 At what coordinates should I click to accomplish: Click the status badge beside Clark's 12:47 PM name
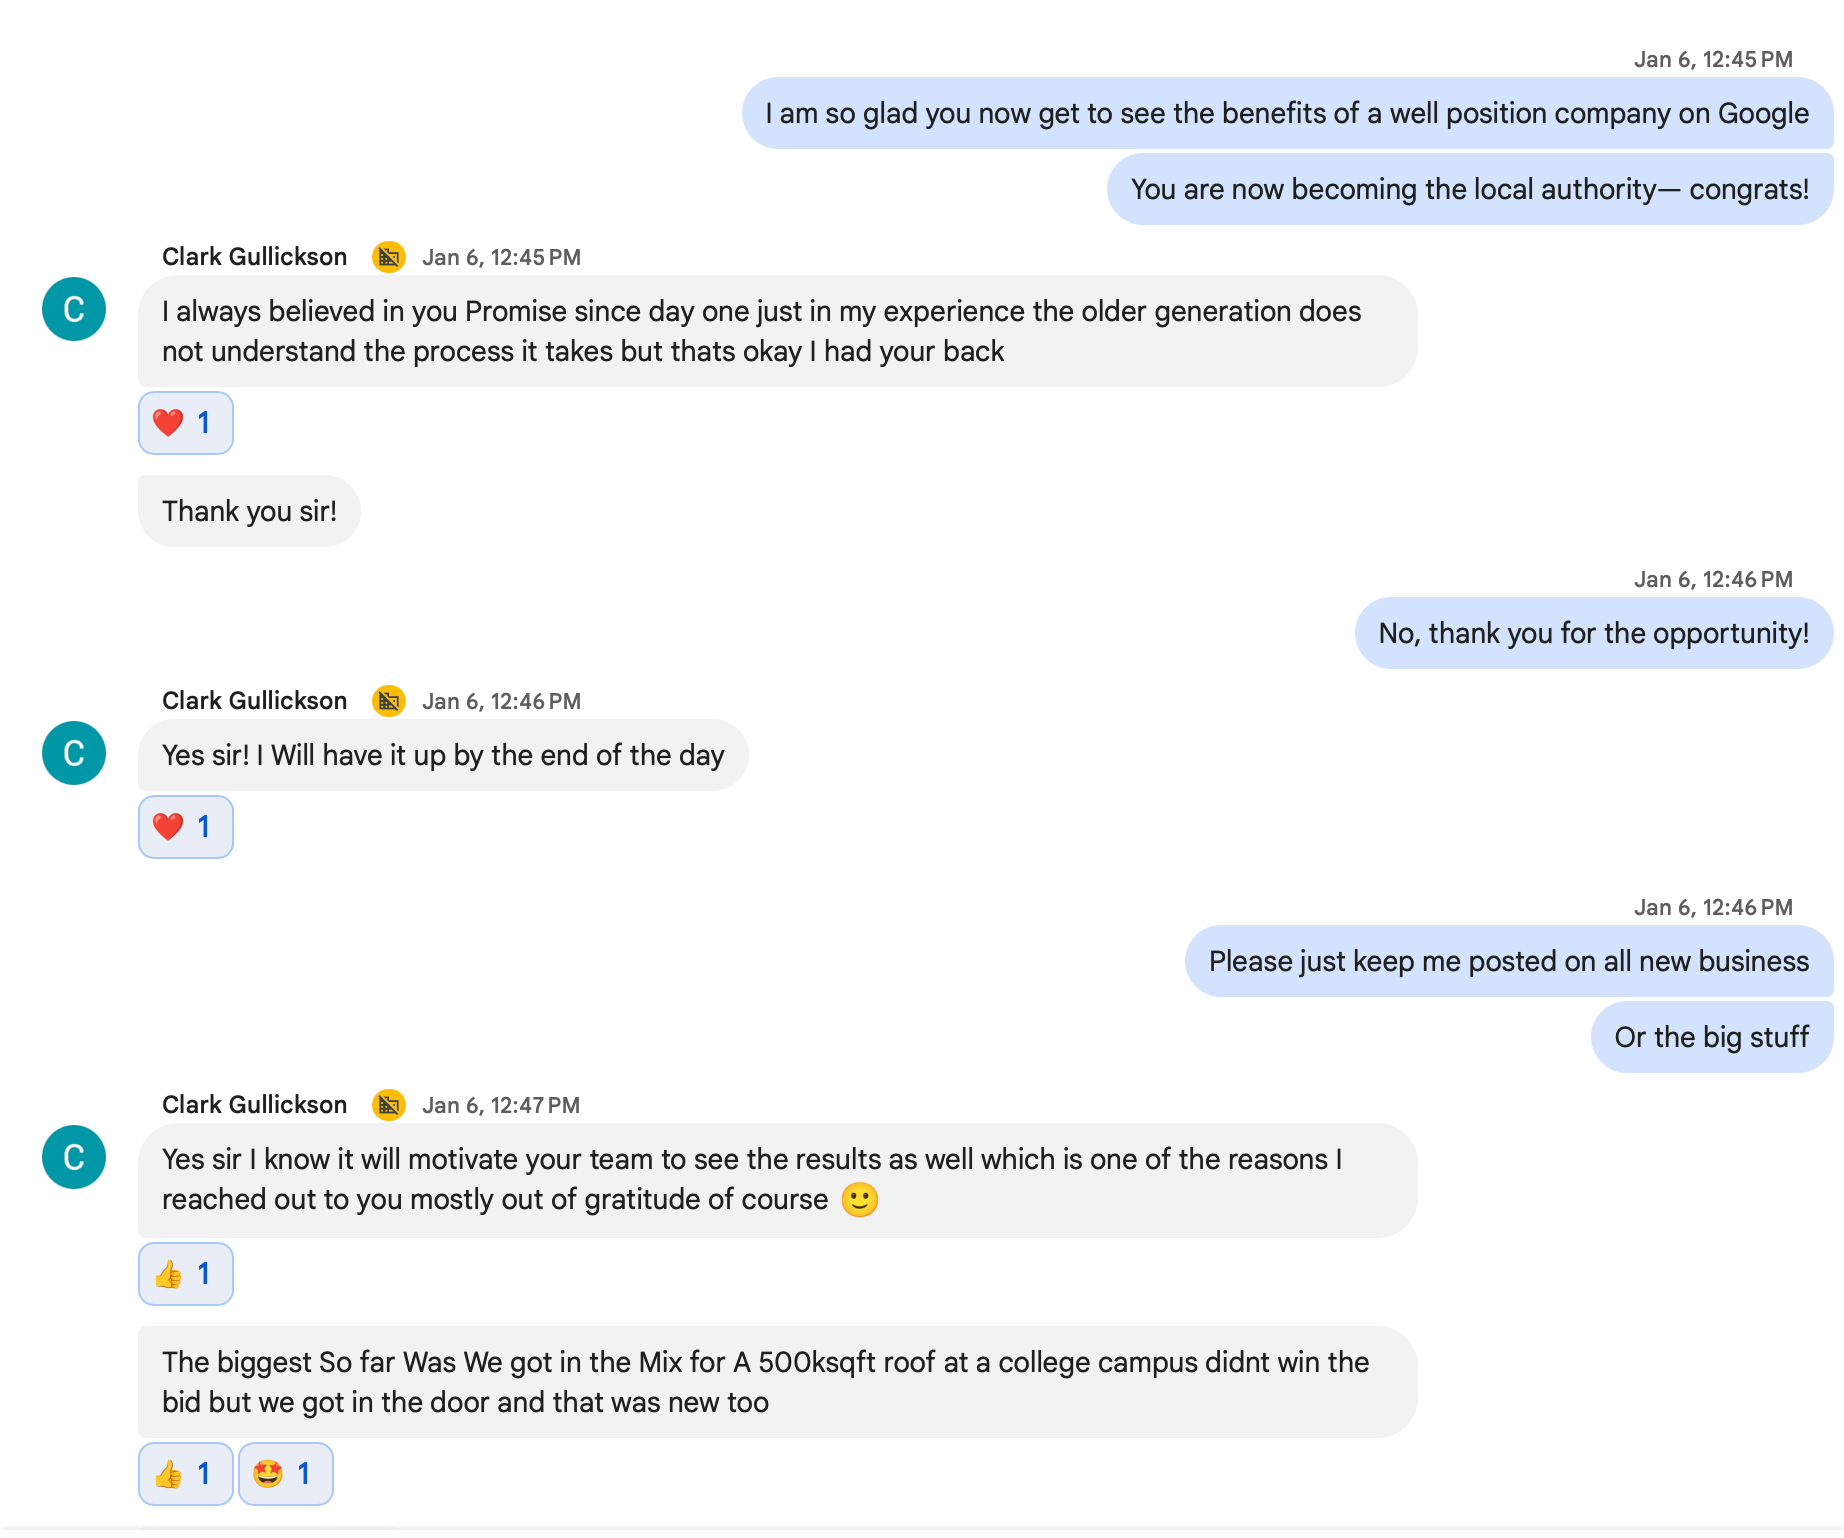388,1105
